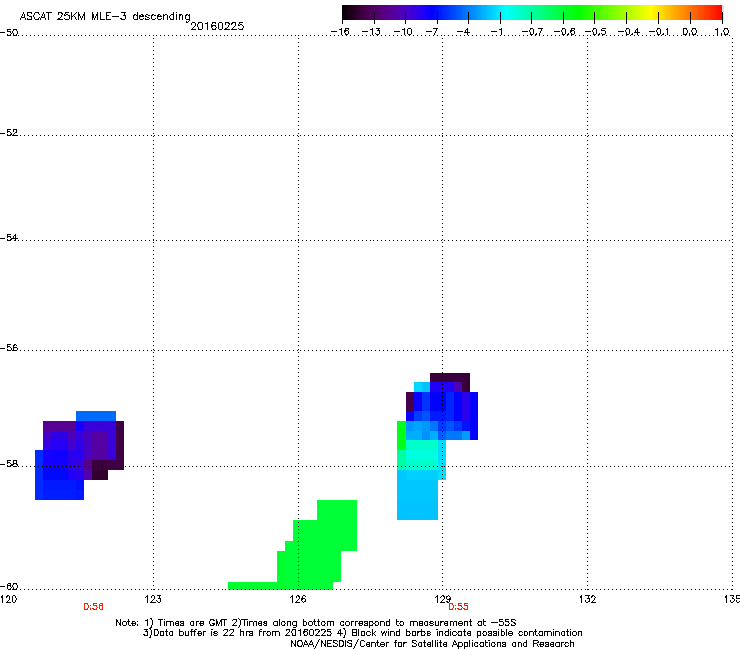The image size is (740, 650).
Task: Click the -0.1 color bar label
Action: (x=659, y=32)
